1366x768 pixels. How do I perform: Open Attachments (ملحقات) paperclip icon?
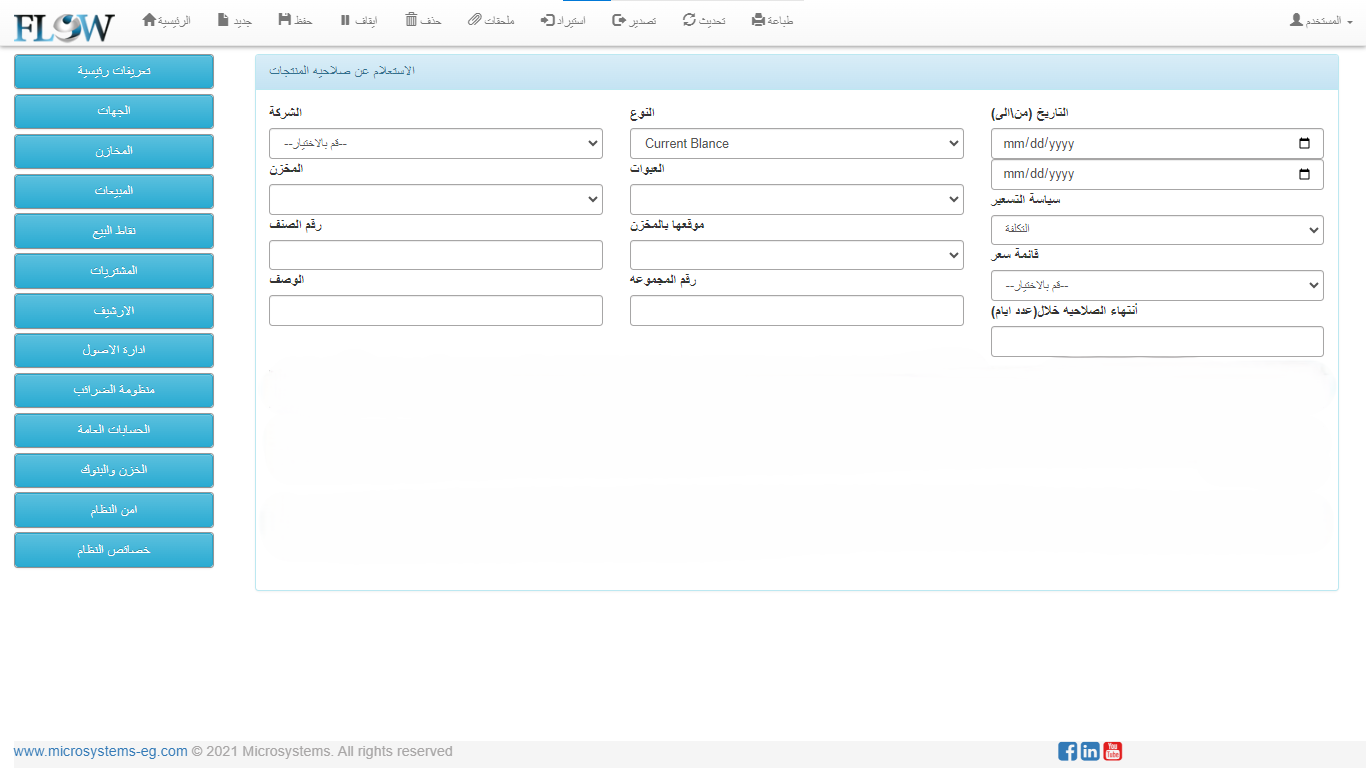pyautogui.click(x=475, y=20)
